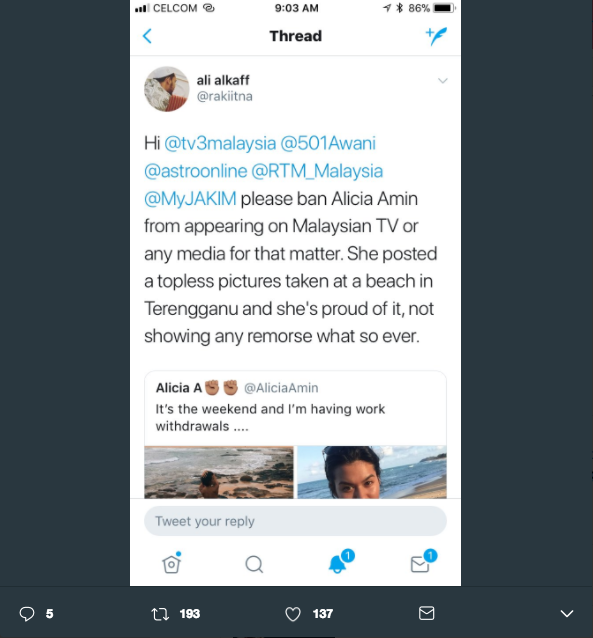
Task: Open the @RTM_Malaysia mention
Action: (x=317, y=171)
